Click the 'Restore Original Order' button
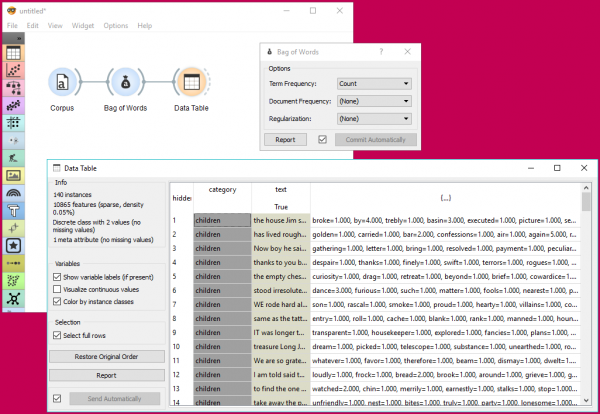 click(x=106, y=357)
